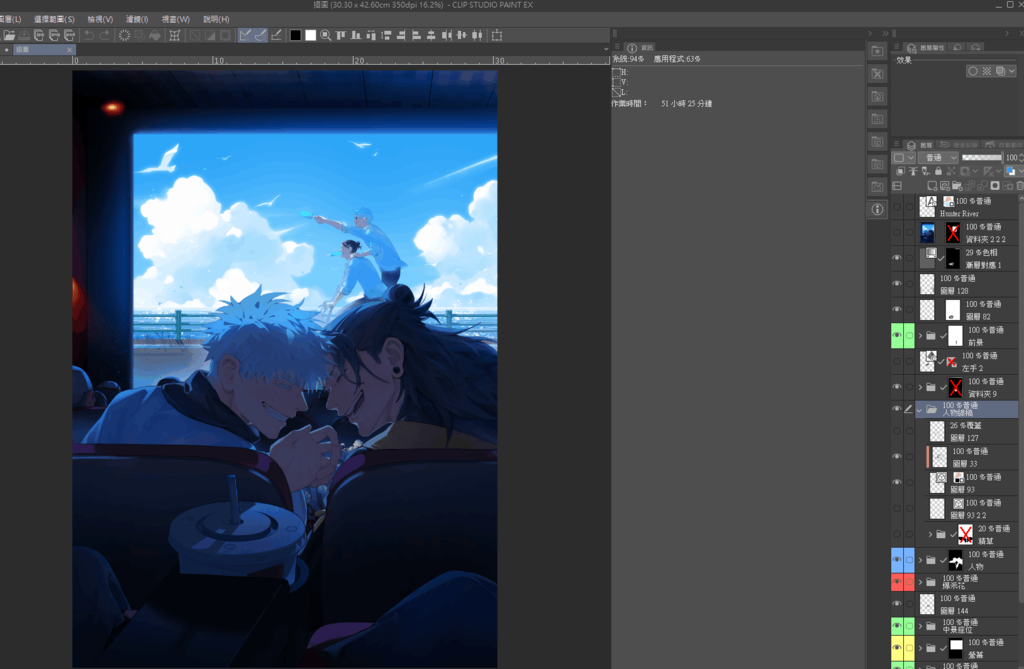
Task: Collapse the 人物線稿 folder
Action: point(920,410)
